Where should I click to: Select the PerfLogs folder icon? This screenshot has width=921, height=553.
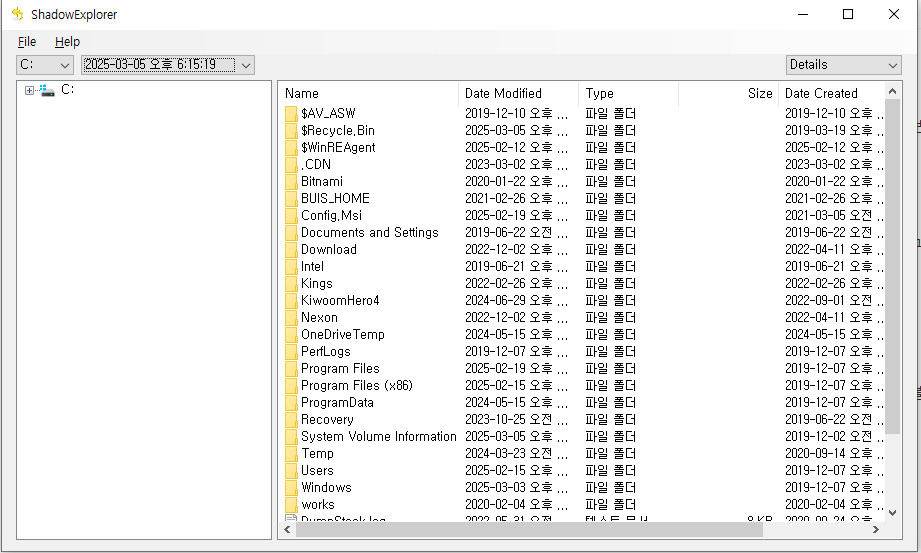tap(291, 352)
